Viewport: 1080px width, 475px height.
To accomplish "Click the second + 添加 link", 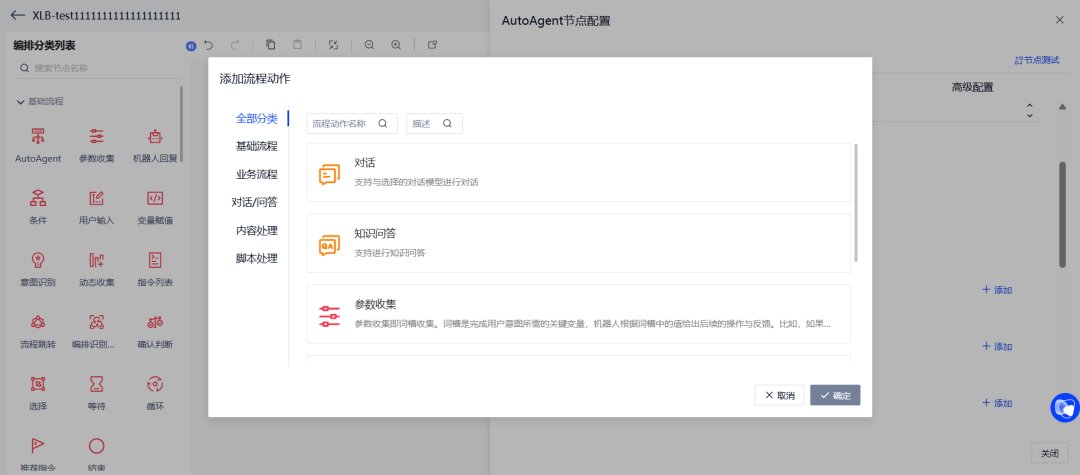I will [997, 346].
